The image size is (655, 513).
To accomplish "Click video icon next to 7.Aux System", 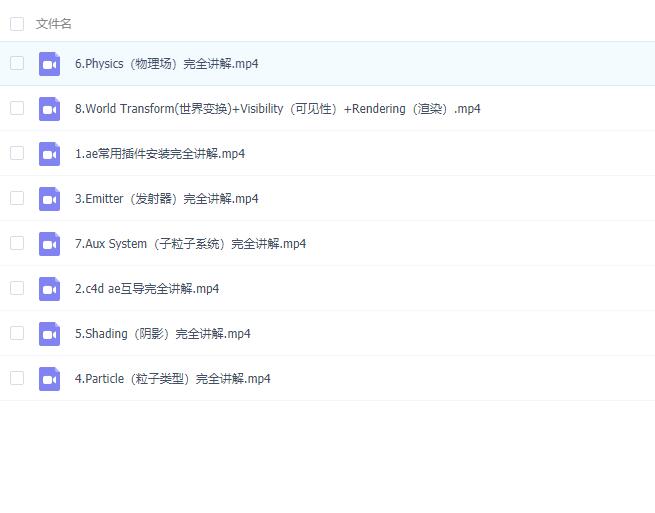I will 49,244.
